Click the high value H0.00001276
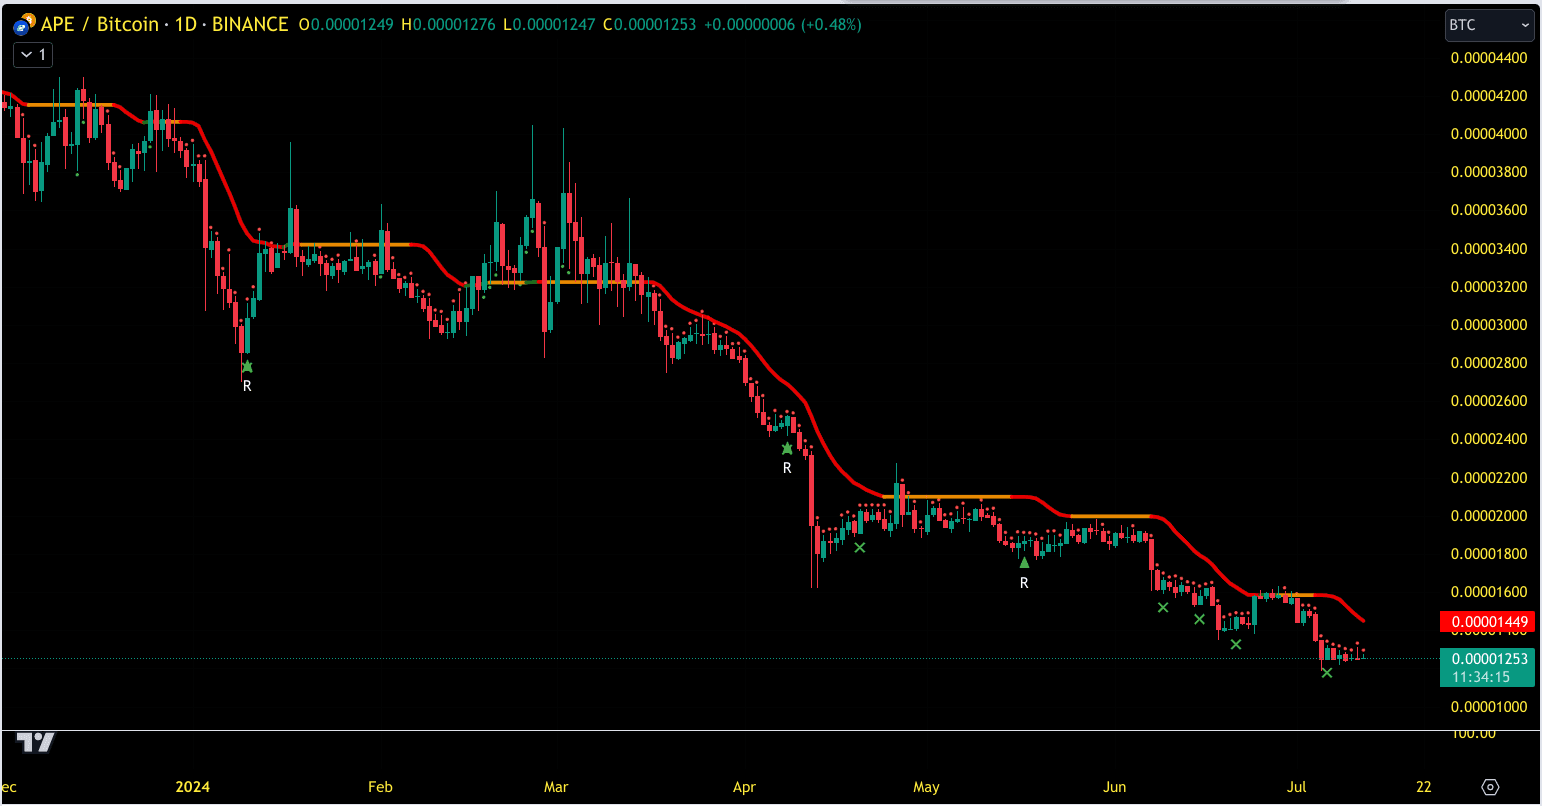Screen dimensions: 1542x806 [x=448, y=25]
